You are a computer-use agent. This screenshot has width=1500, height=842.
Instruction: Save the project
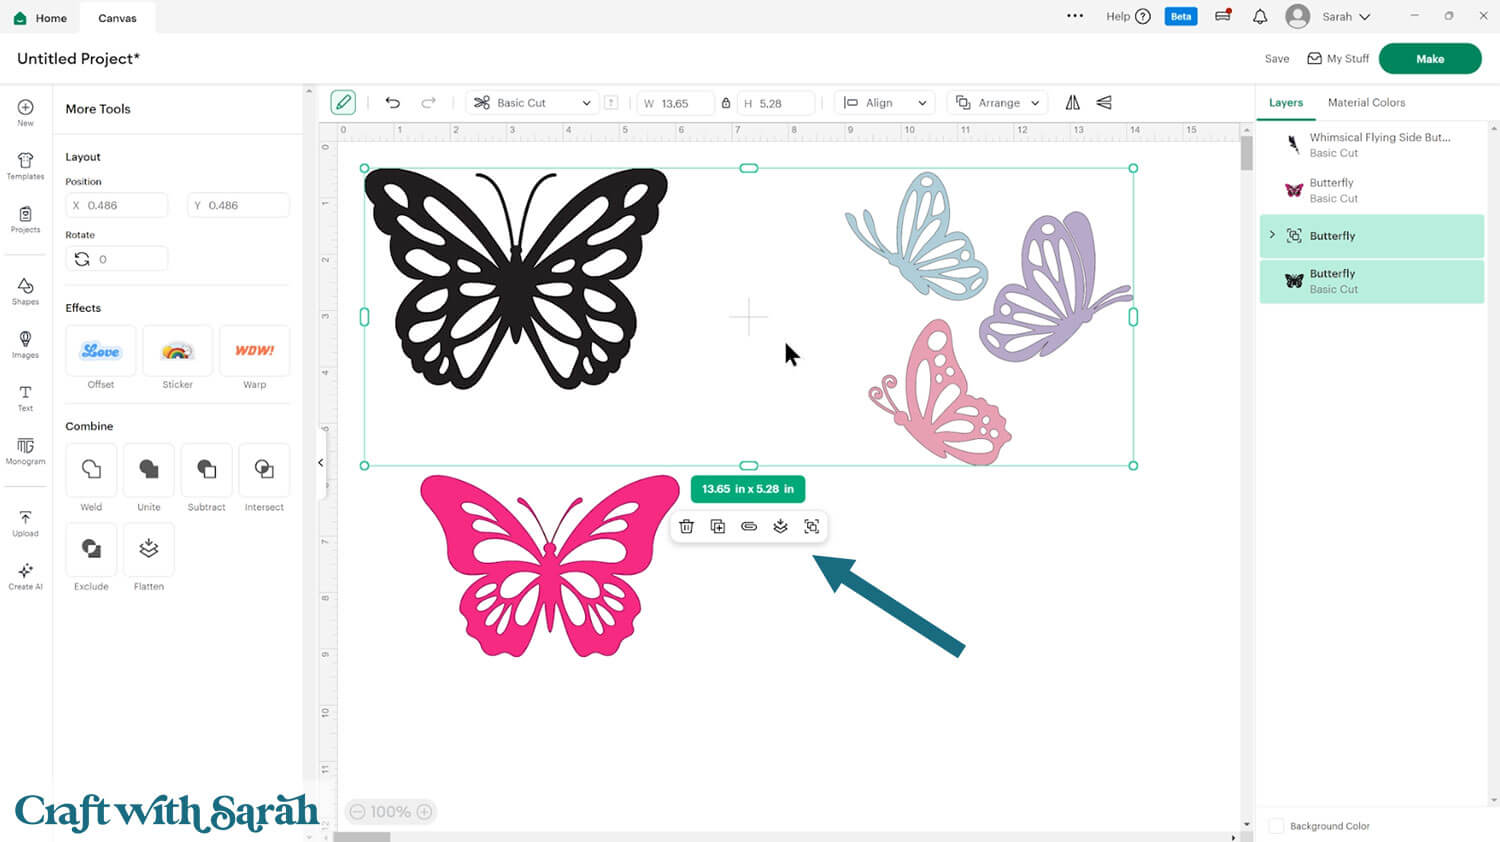click(1277, 59)
